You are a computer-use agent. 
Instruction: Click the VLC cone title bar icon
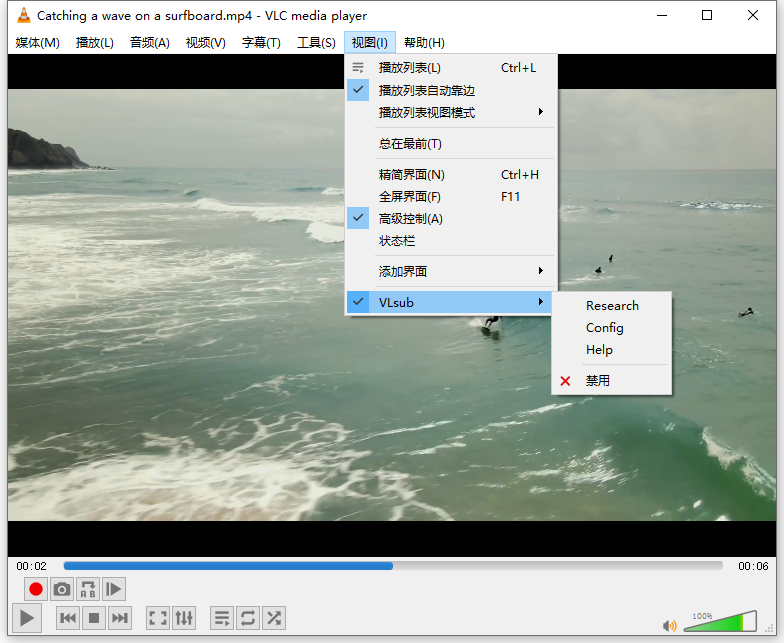coord(24,16)
